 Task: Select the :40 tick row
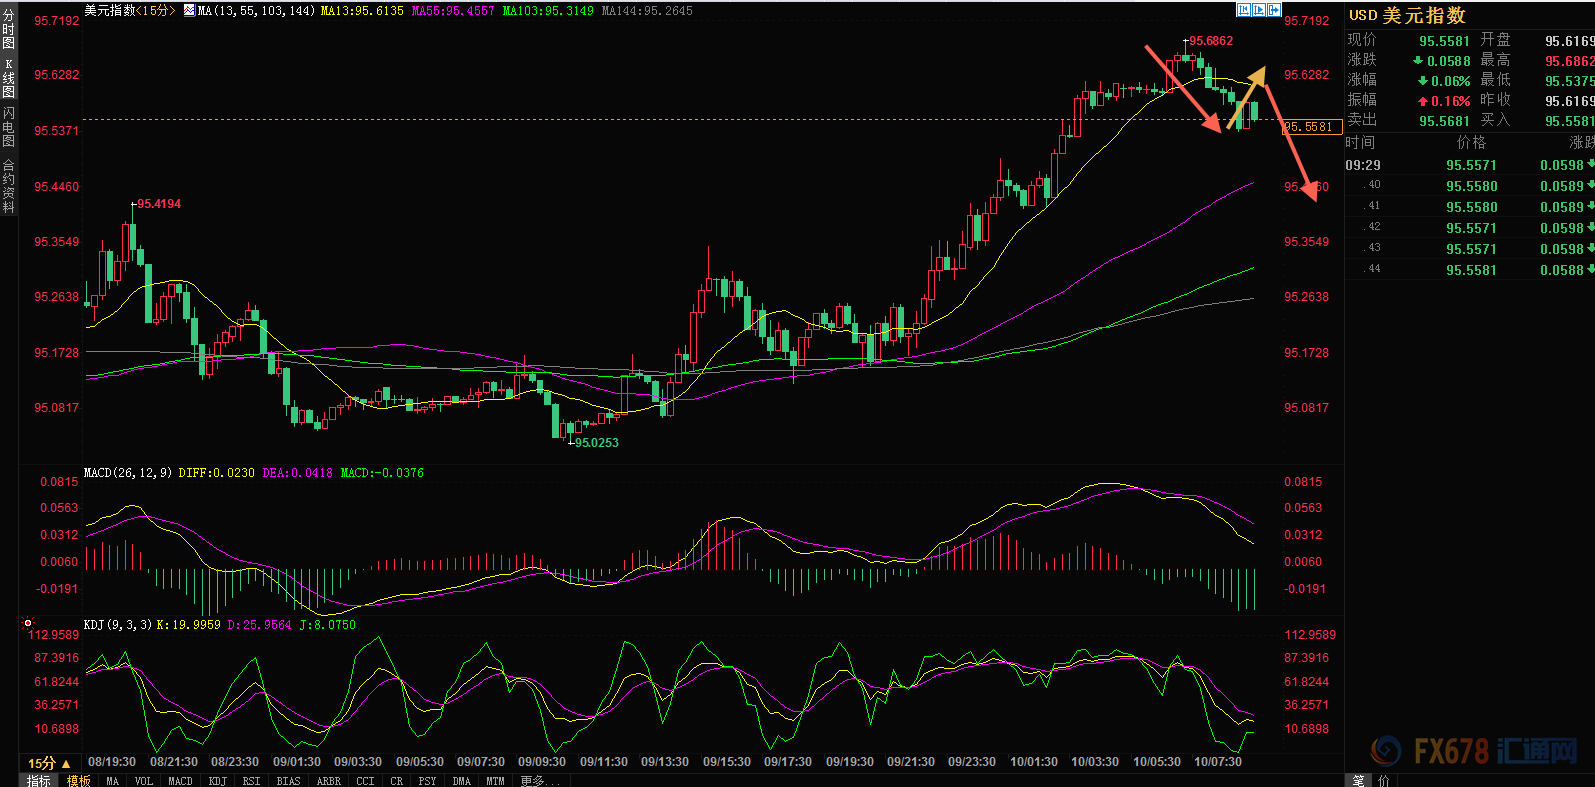click(1469, 186)
